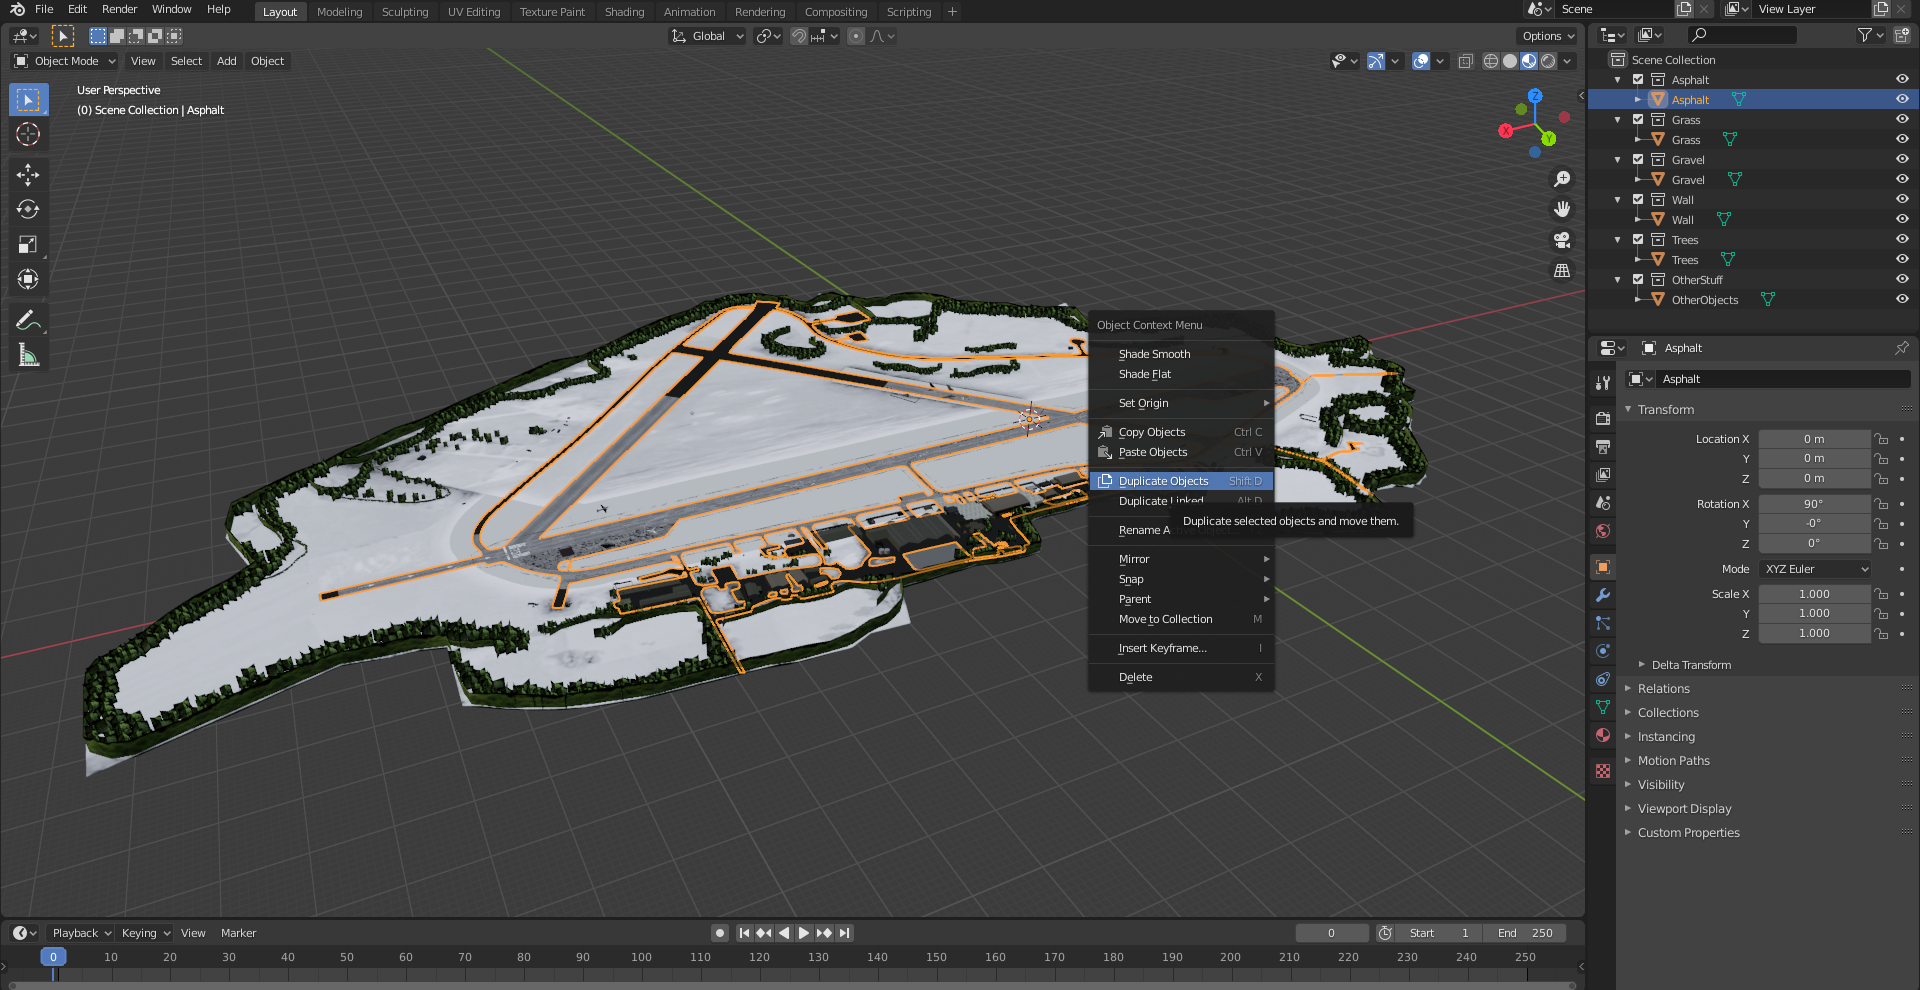Activate the Annotate pencil tool
This screenshot has width=1920, height=990.
(28, 321)
